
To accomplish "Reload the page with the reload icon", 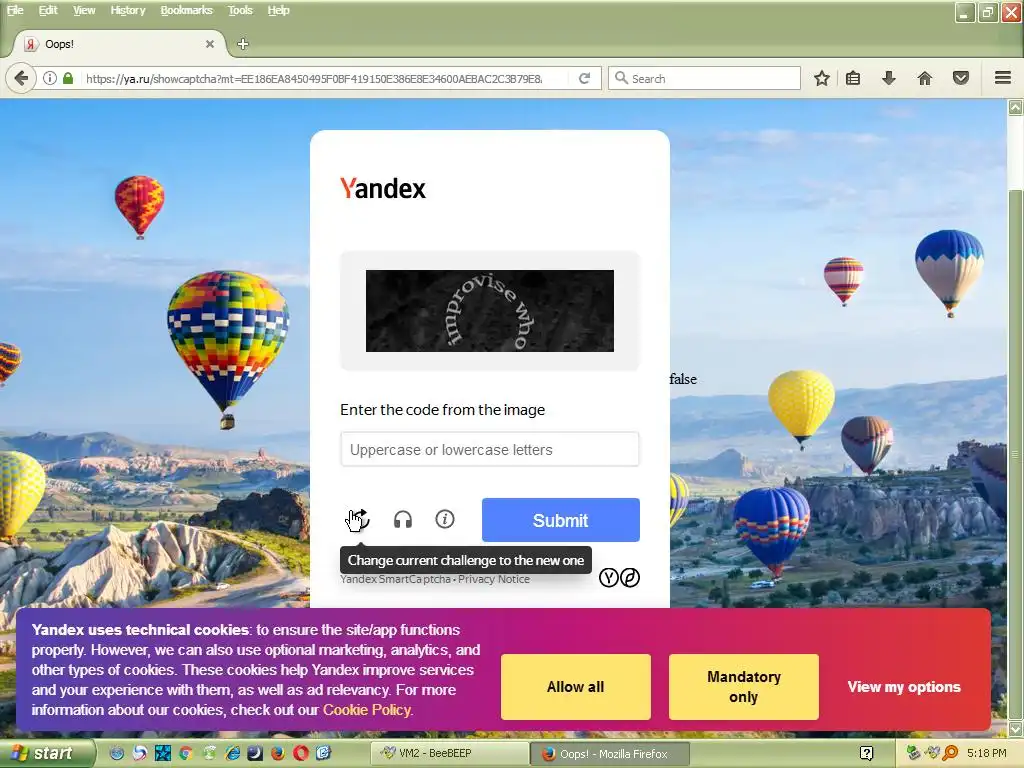I will pyautogui.click(x=584, y=78).
